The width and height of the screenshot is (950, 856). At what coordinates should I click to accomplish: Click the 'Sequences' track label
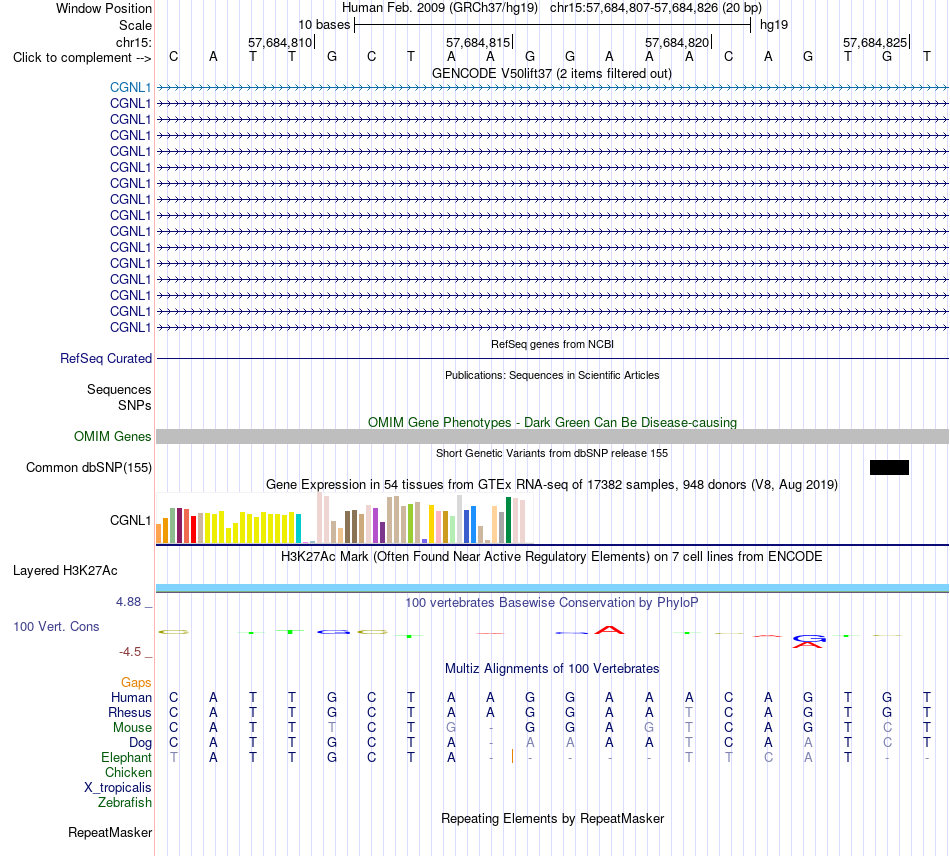(119, 390)
